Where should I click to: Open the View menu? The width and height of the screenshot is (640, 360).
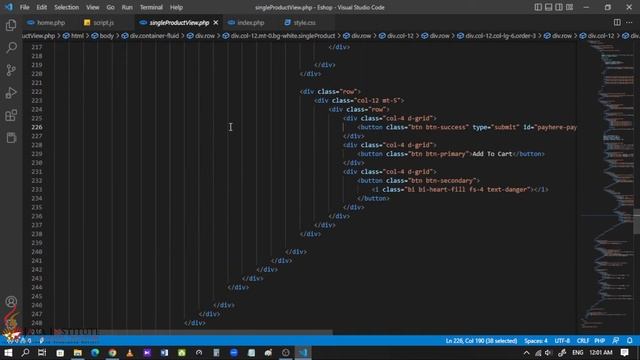click(x=93, y=7)
